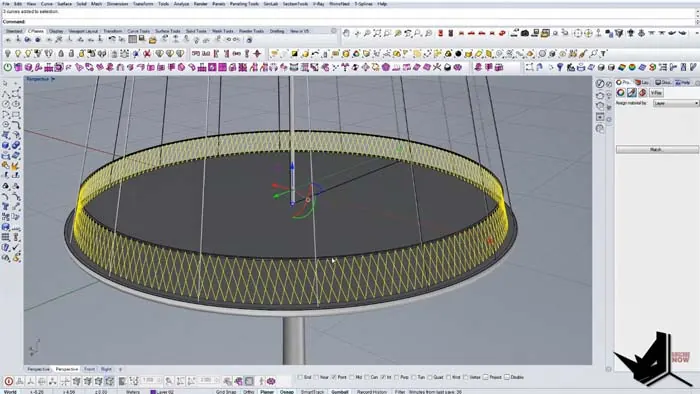Uncheck the Point osnap checkbox

[x=333, y=377]
